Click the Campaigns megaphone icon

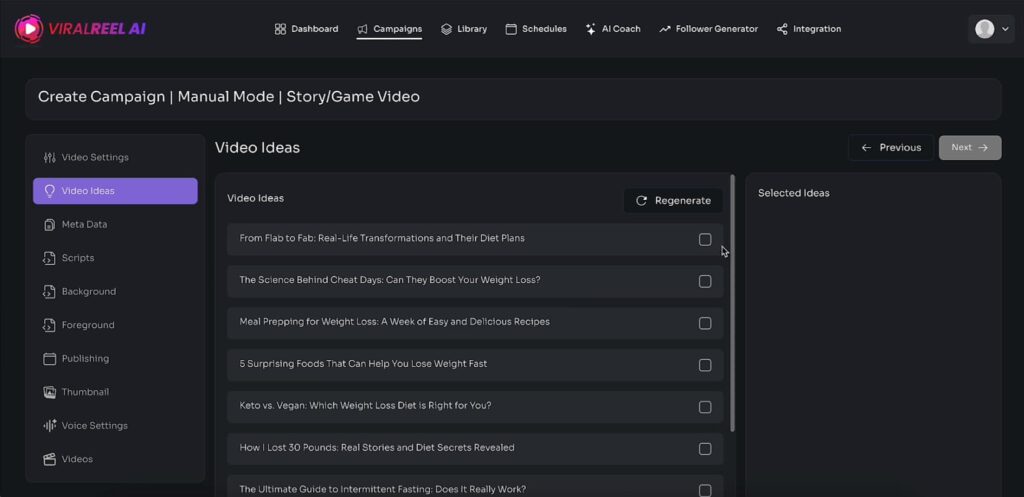click(362, 29)
